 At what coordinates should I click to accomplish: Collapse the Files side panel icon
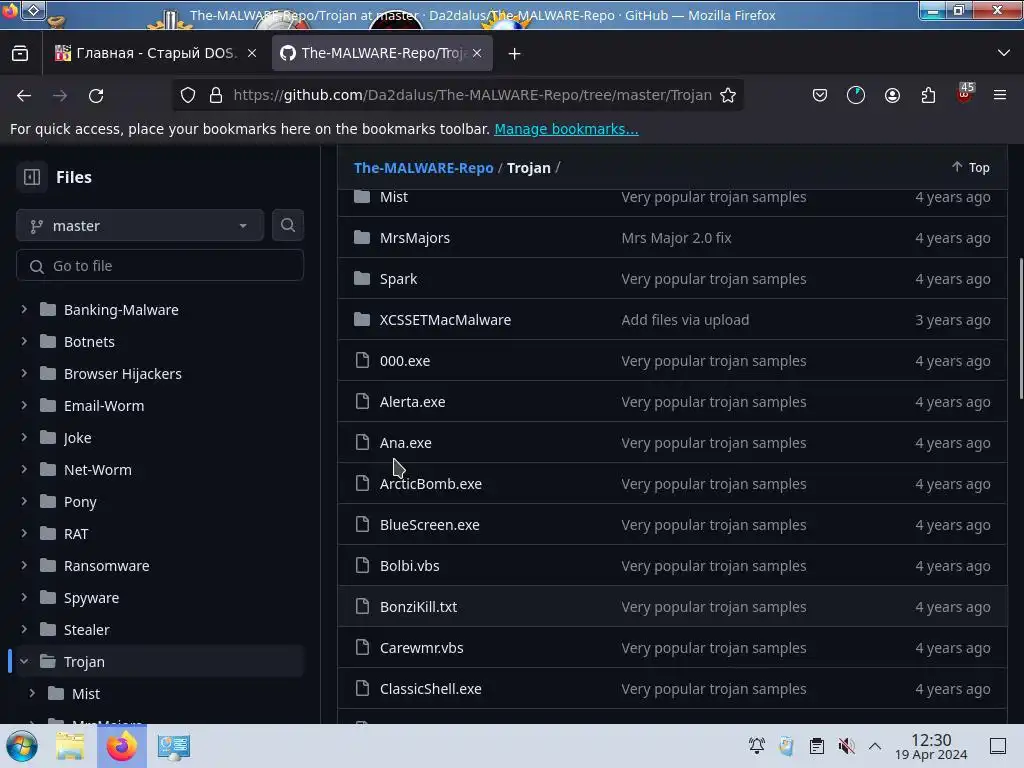(x=31, y=177)
